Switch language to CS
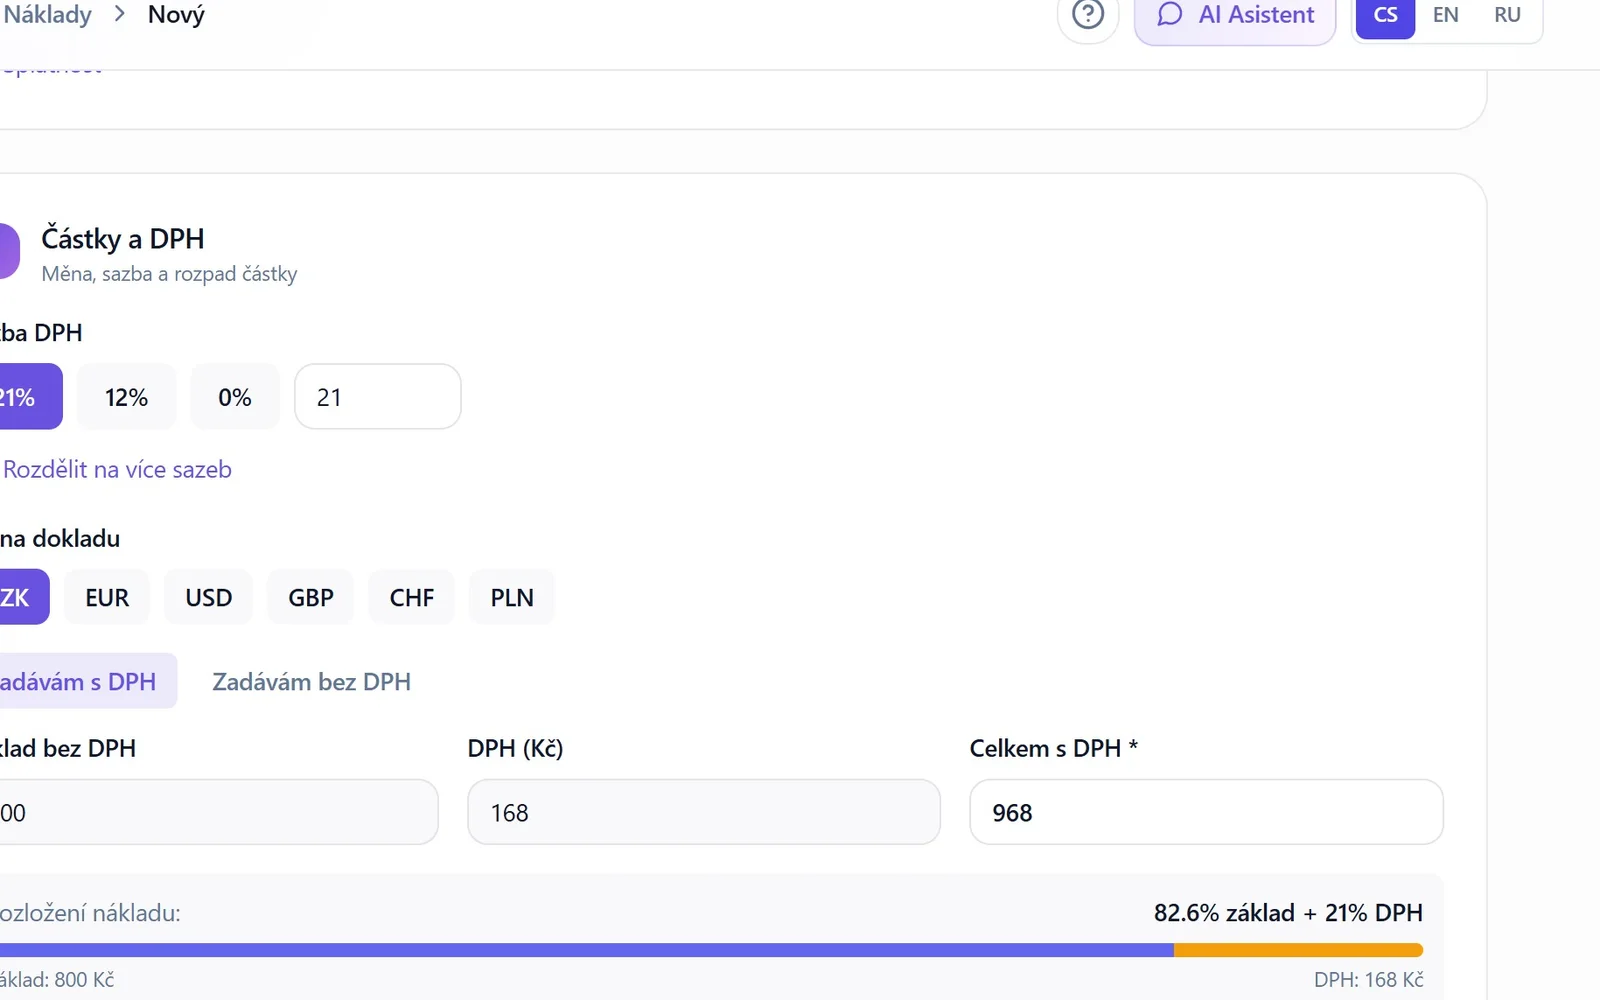Image resolution: width=1600 pixels, height=1000 pixels. point(1385,15)
